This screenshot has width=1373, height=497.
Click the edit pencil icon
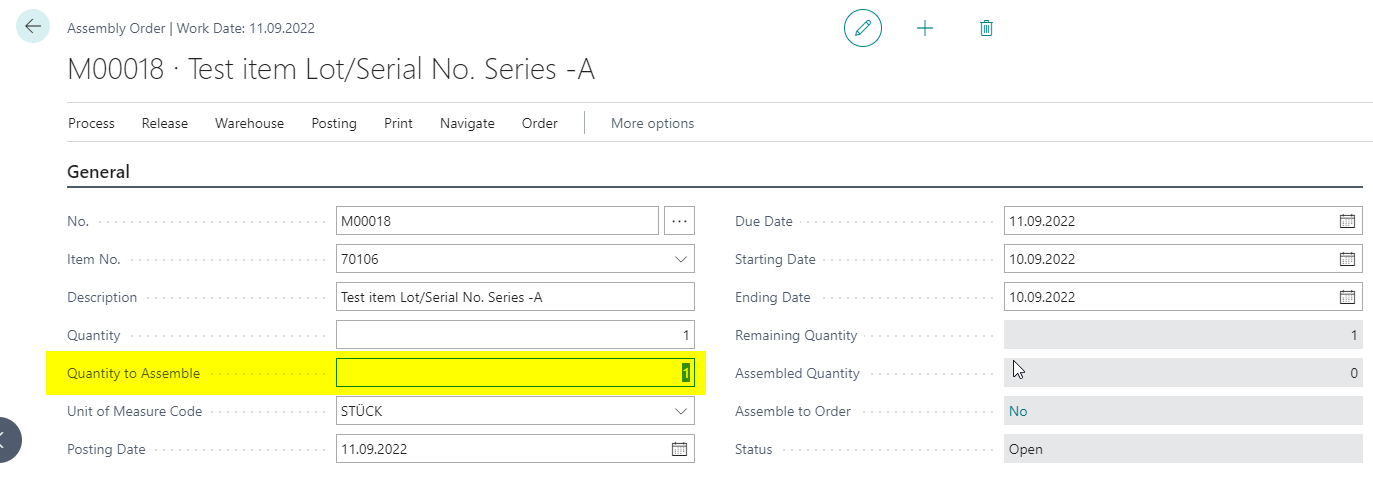point(863,28)
